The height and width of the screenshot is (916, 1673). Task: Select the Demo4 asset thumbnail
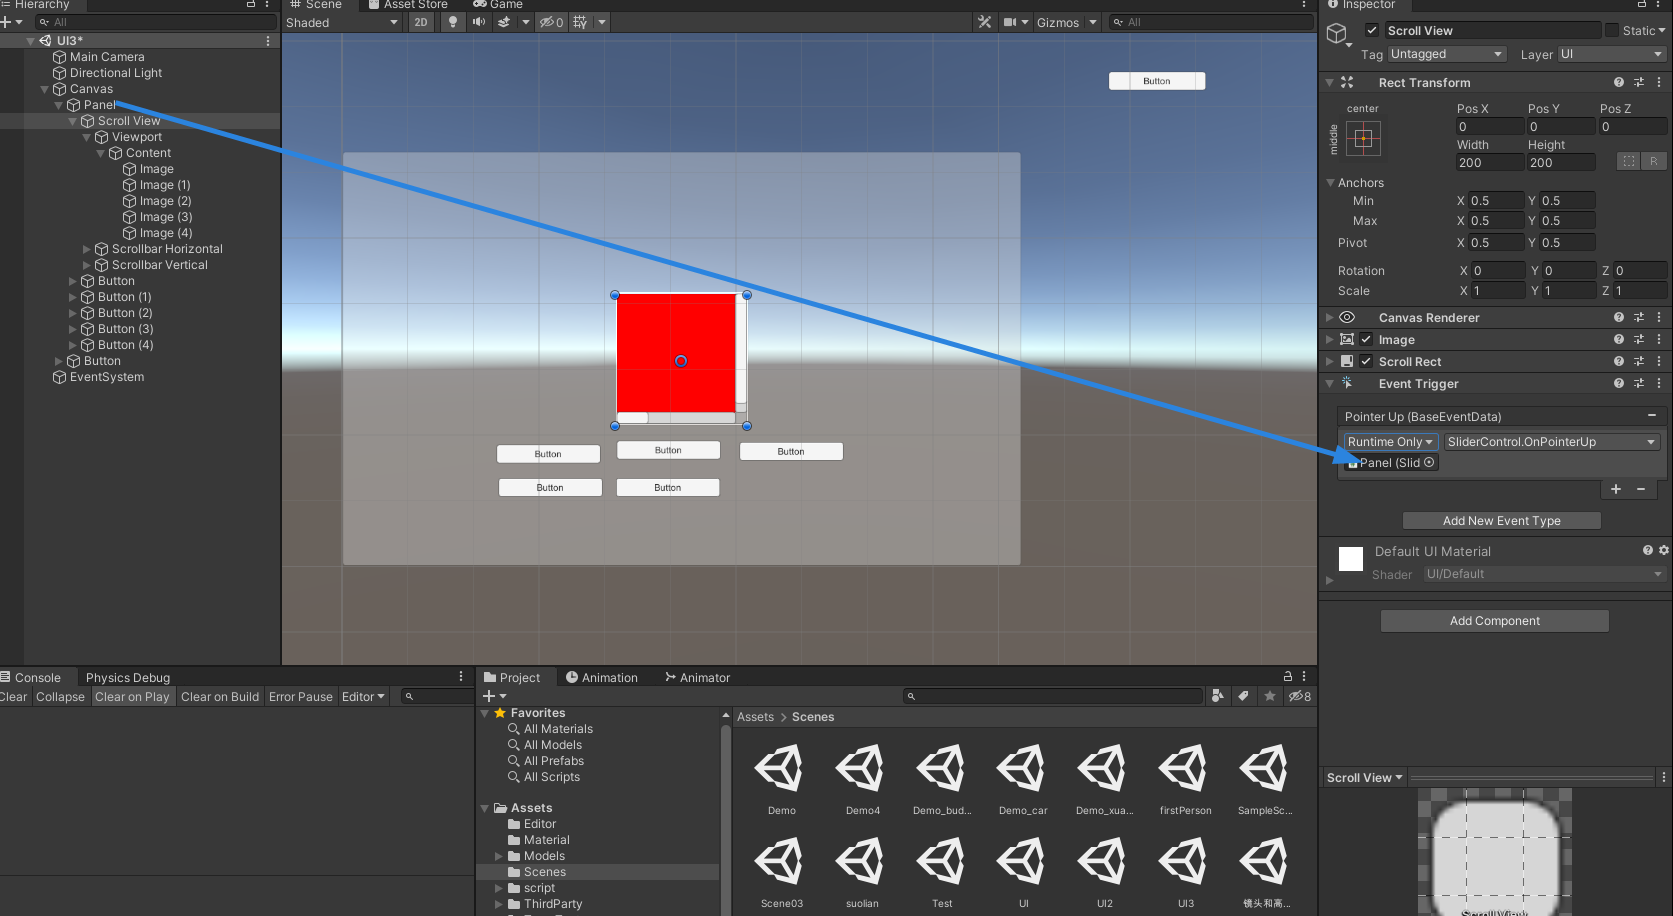(860, 768)
